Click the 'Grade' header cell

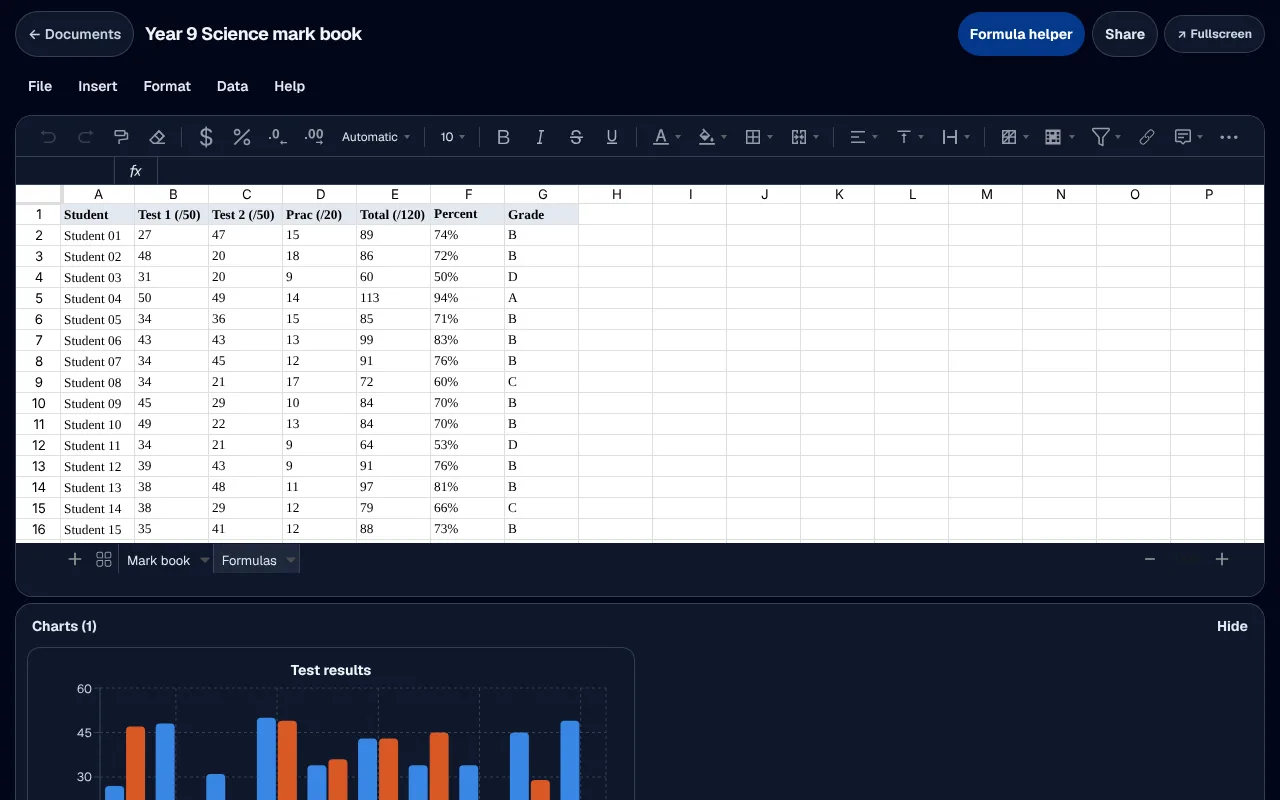click(x=542, y=214)
